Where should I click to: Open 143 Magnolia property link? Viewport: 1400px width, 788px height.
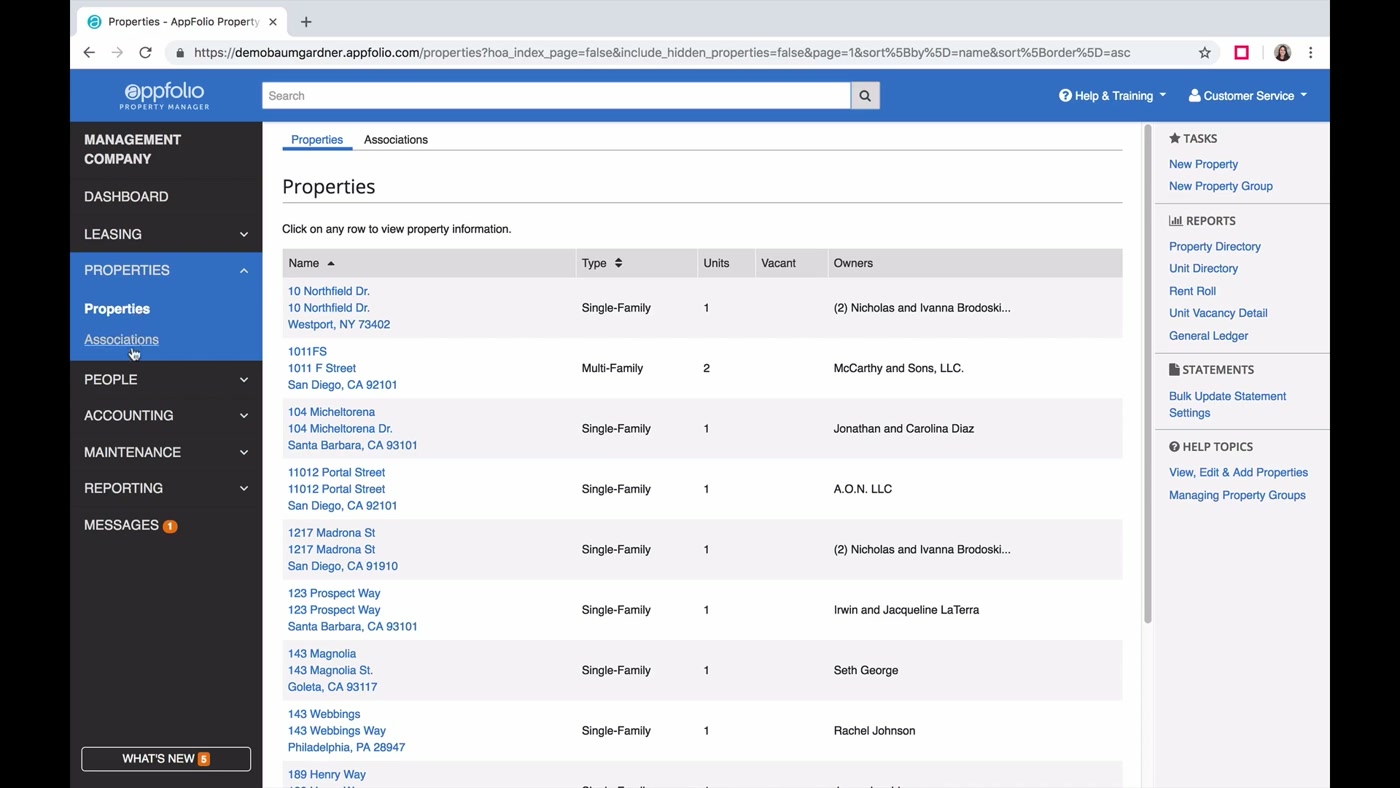[x=322, y=654]
